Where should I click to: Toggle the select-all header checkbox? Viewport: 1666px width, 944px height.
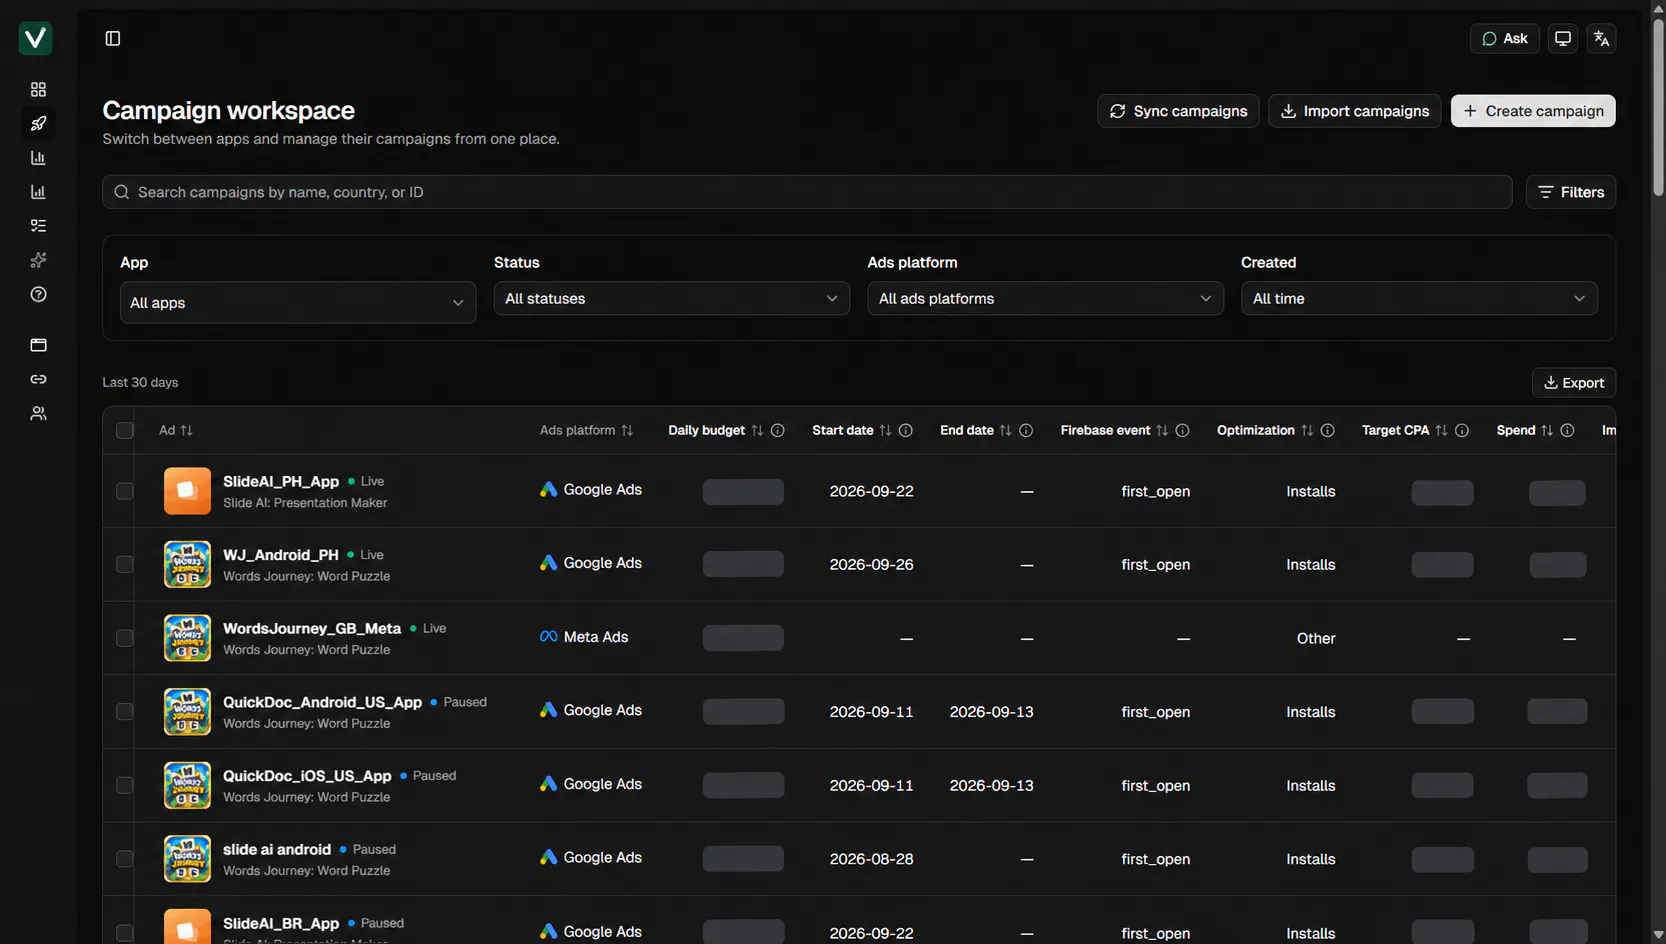(125, 430)
